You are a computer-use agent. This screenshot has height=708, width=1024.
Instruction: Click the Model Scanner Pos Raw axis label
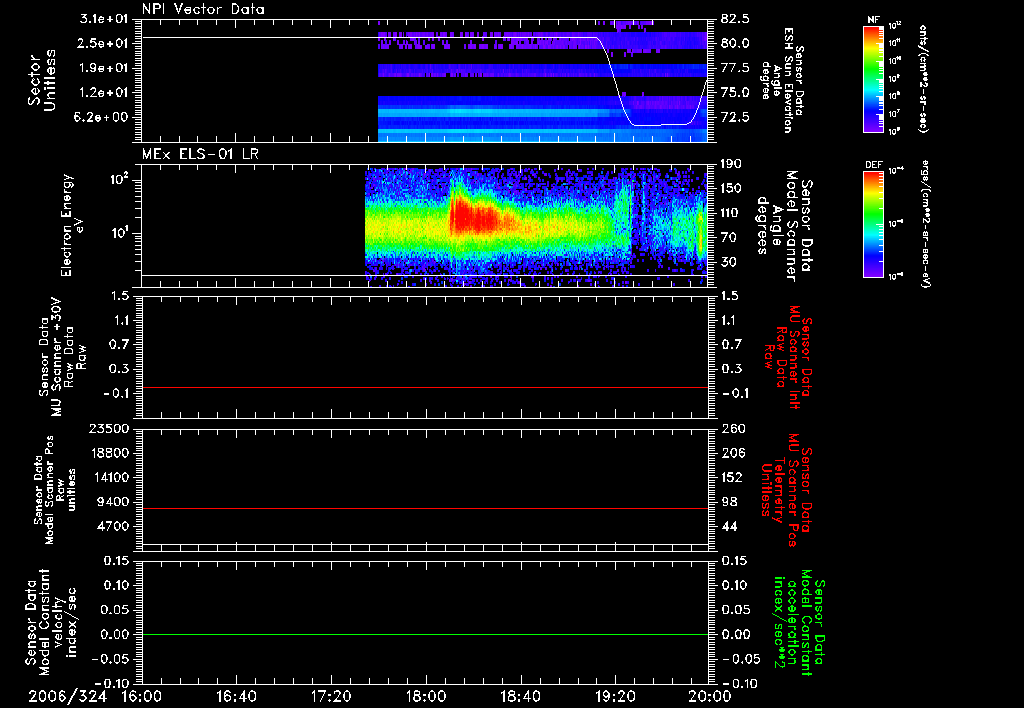point(55,491)
